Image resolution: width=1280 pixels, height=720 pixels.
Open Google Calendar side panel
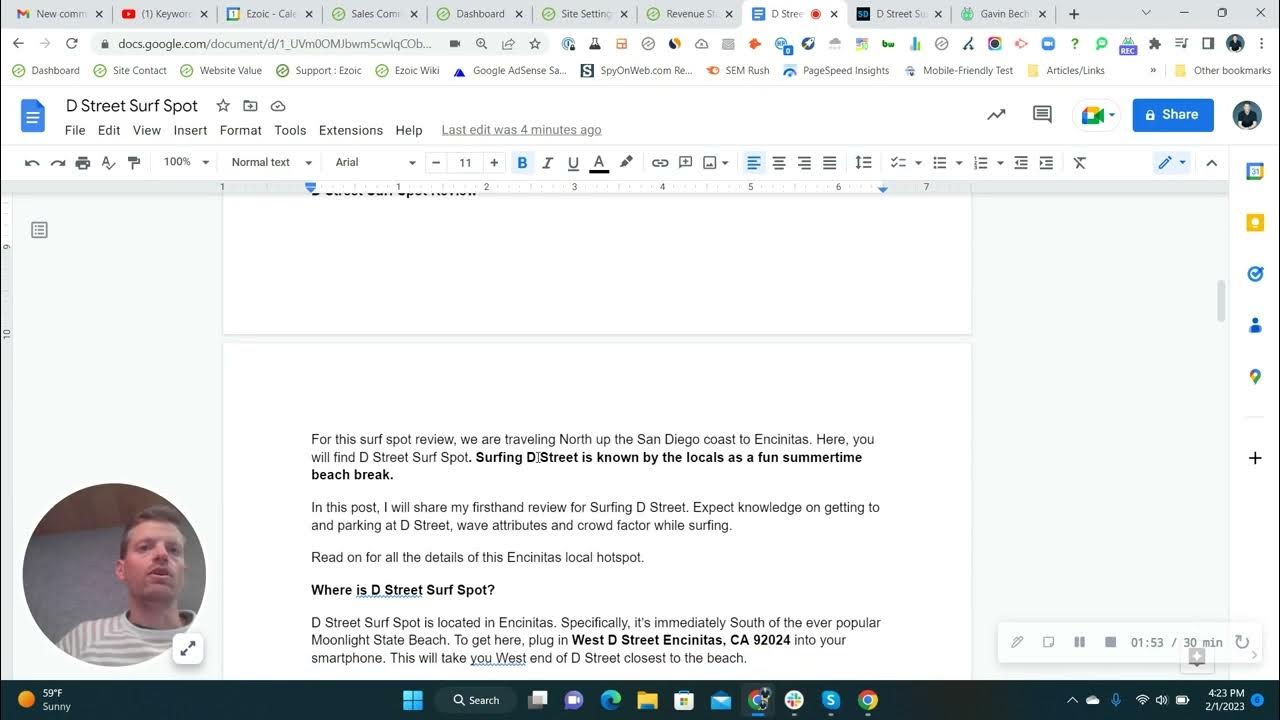coord(1255,171)
